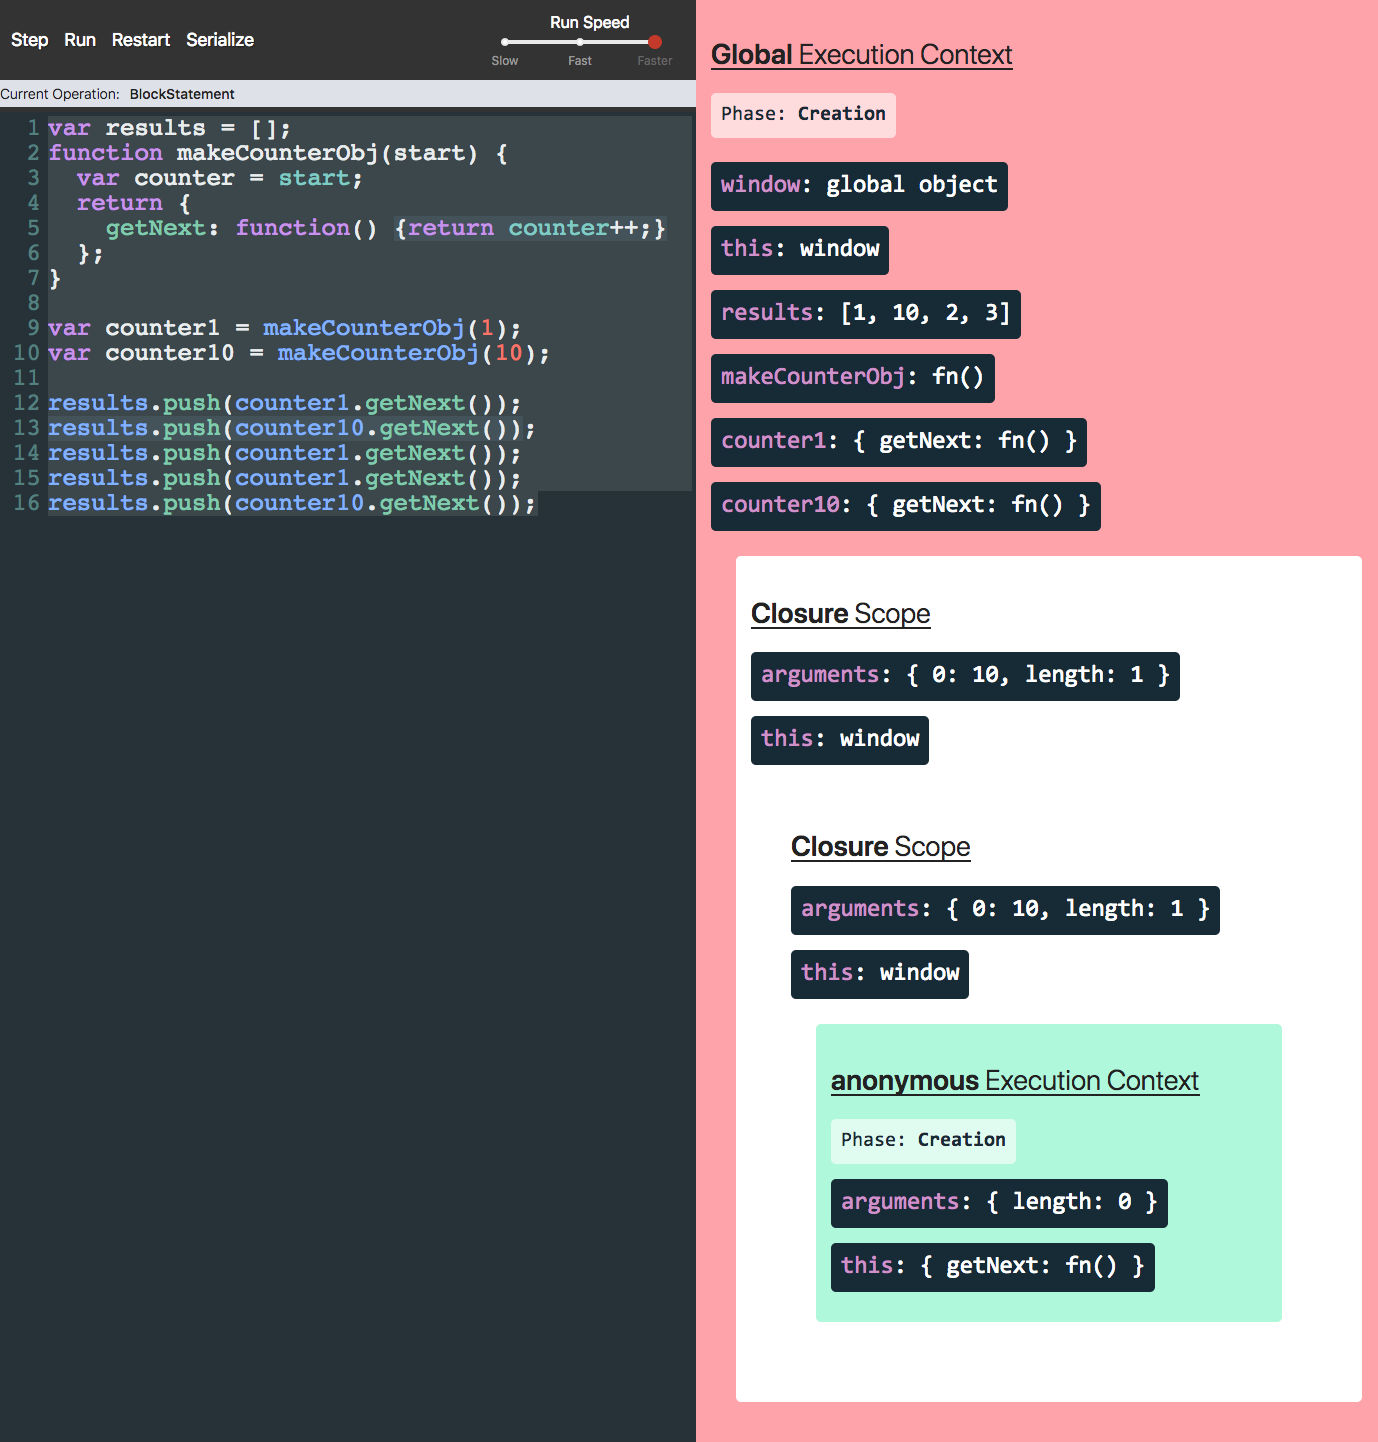Screen dimensions: 1378x1442
Task: Click the Phase: Creation badge in Global context
Action: click(802, 114)
